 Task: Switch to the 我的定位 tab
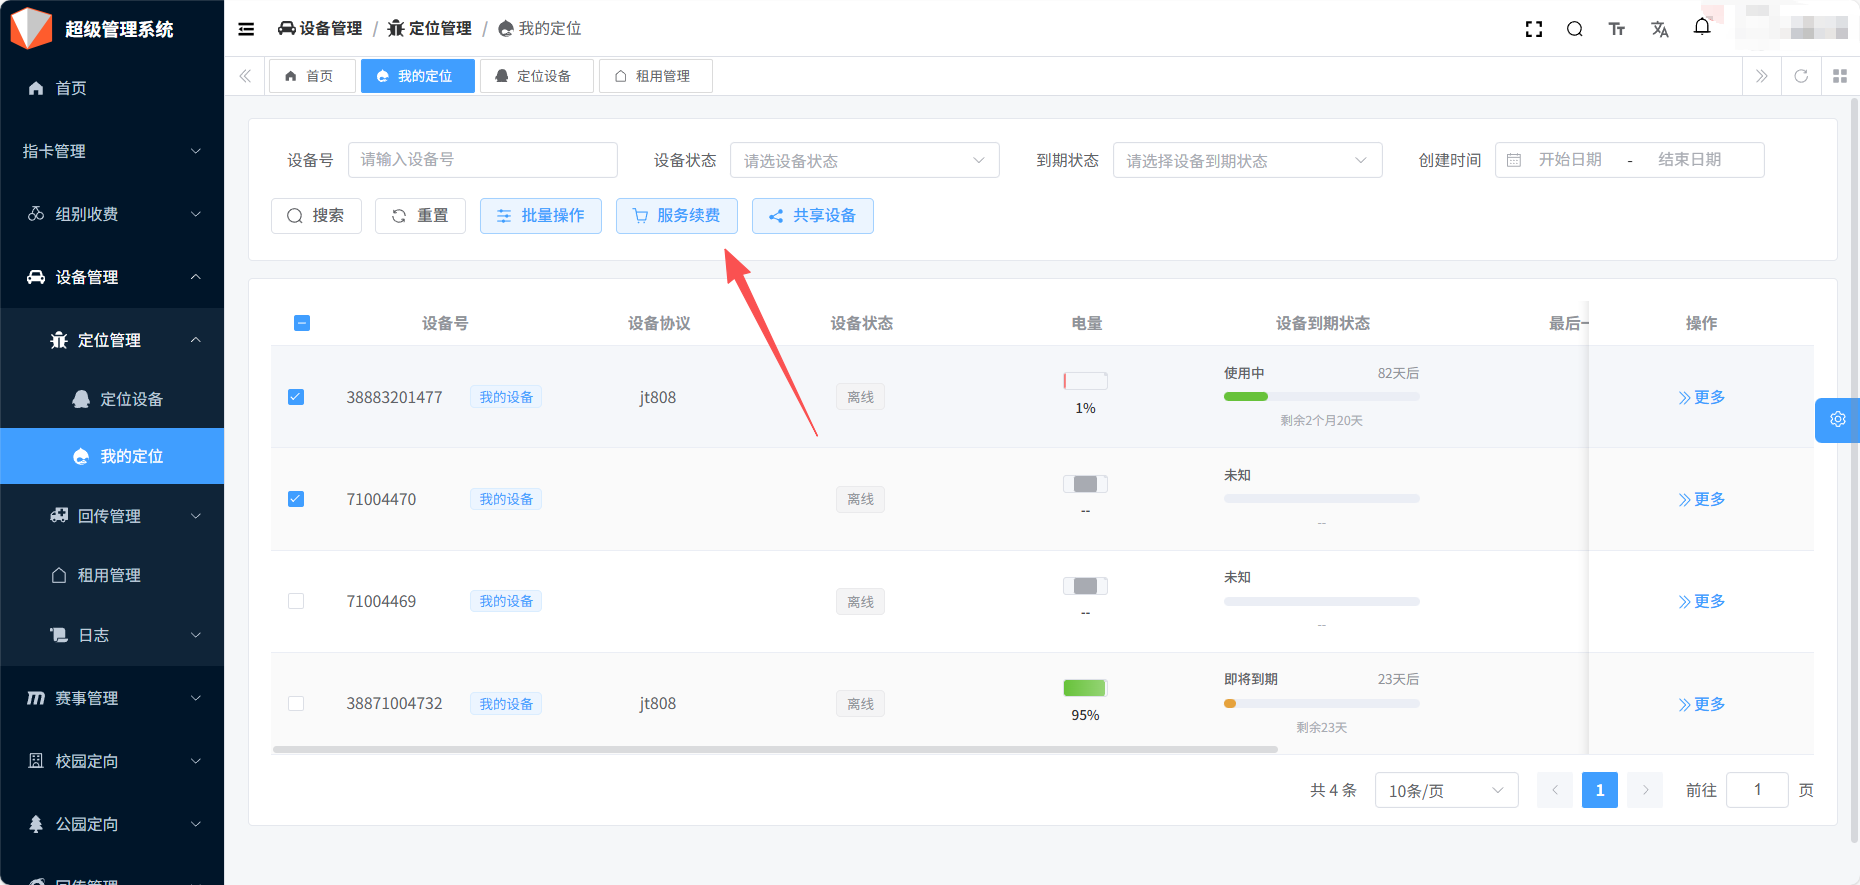tap(417, 76)
